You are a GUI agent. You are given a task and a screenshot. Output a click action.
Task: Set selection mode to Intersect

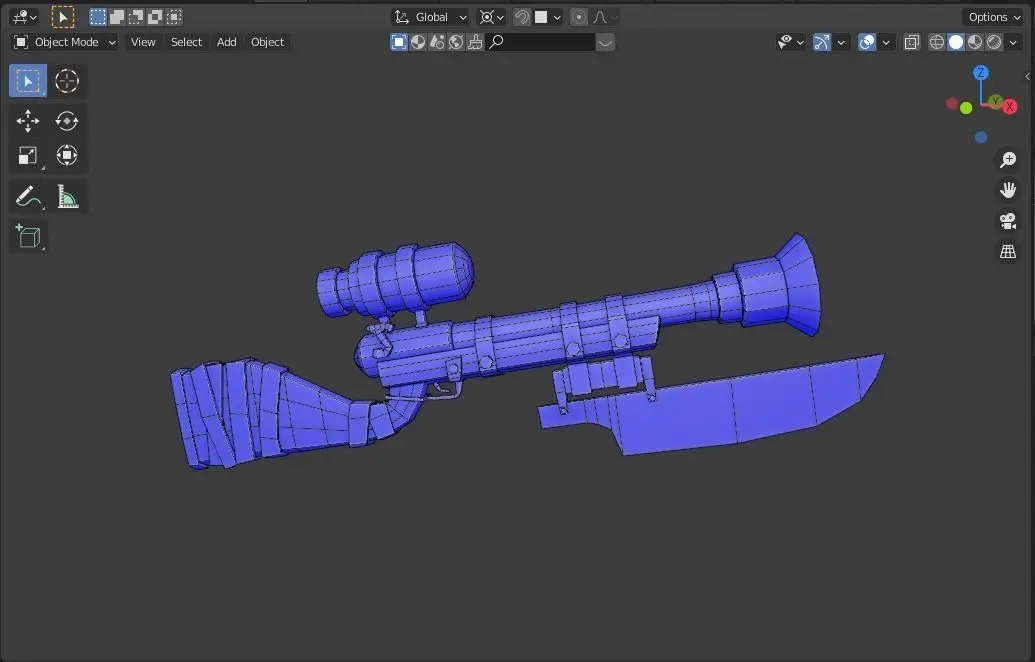[174, 17]
